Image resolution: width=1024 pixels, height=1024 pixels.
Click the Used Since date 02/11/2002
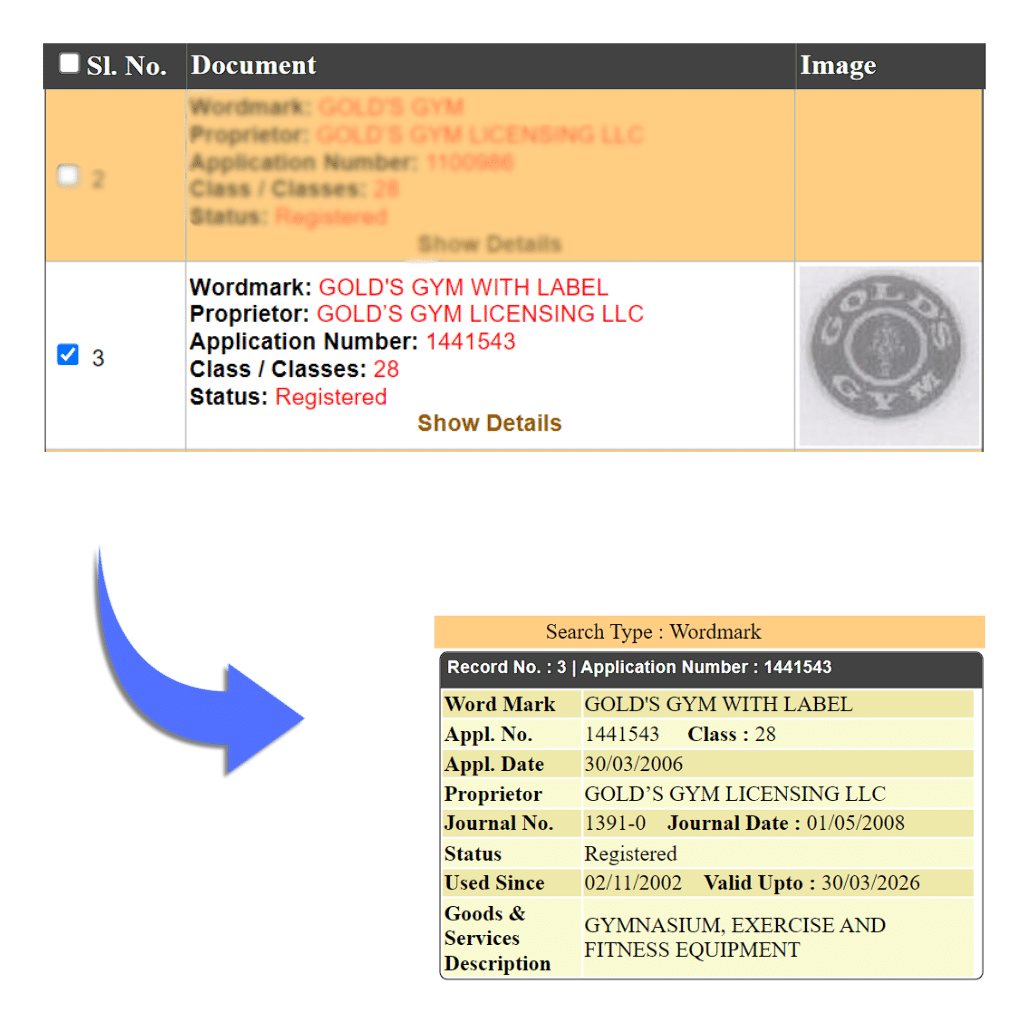634,883
